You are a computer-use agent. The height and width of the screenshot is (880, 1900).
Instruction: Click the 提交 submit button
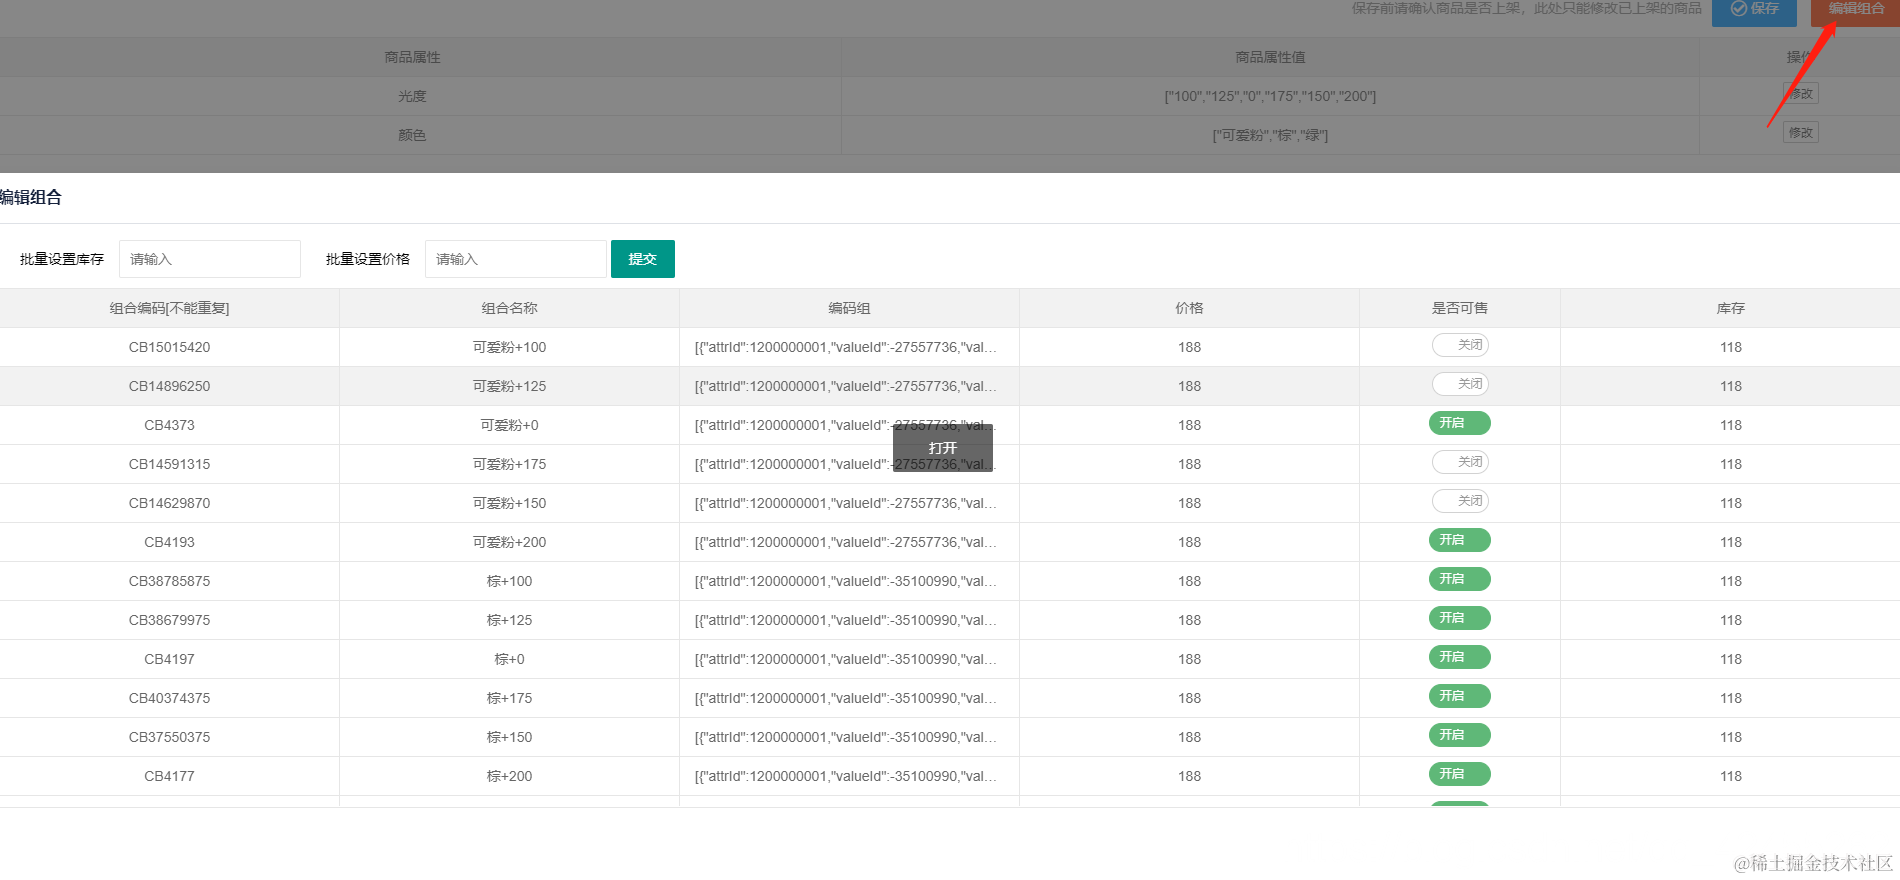tap(643, 259)
